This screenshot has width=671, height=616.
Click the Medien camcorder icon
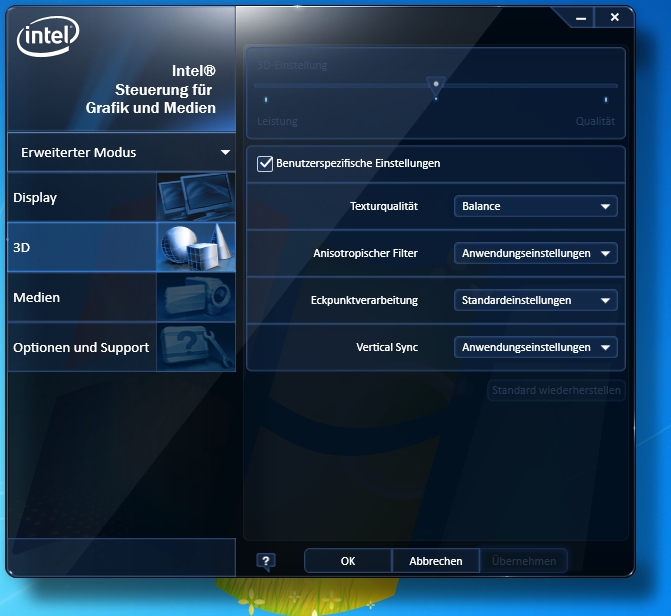196,297
